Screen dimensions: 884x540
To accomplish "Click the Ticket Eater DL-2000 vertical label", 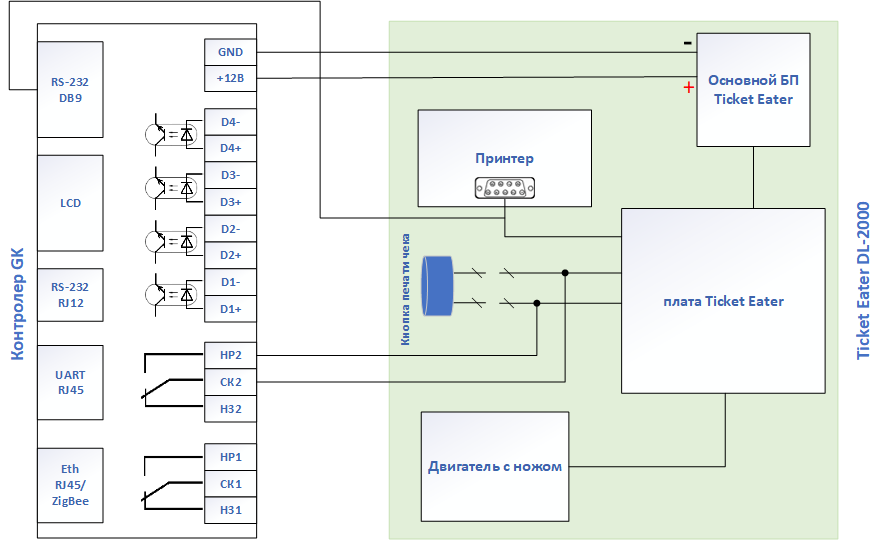I will 863,281.
